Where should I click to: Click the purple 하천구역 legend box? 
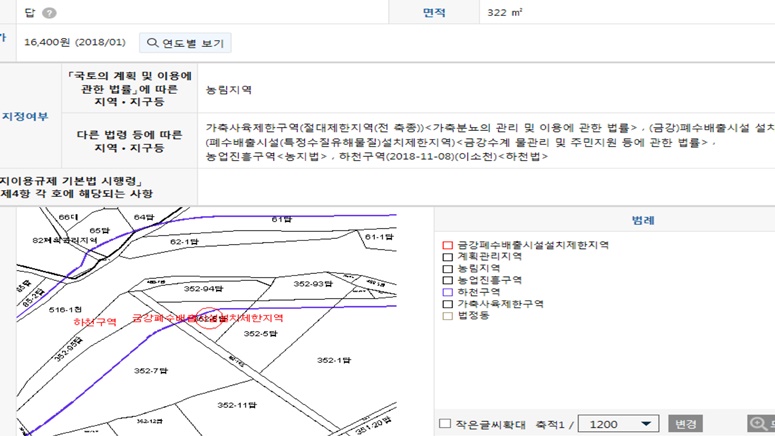[448, 291]
